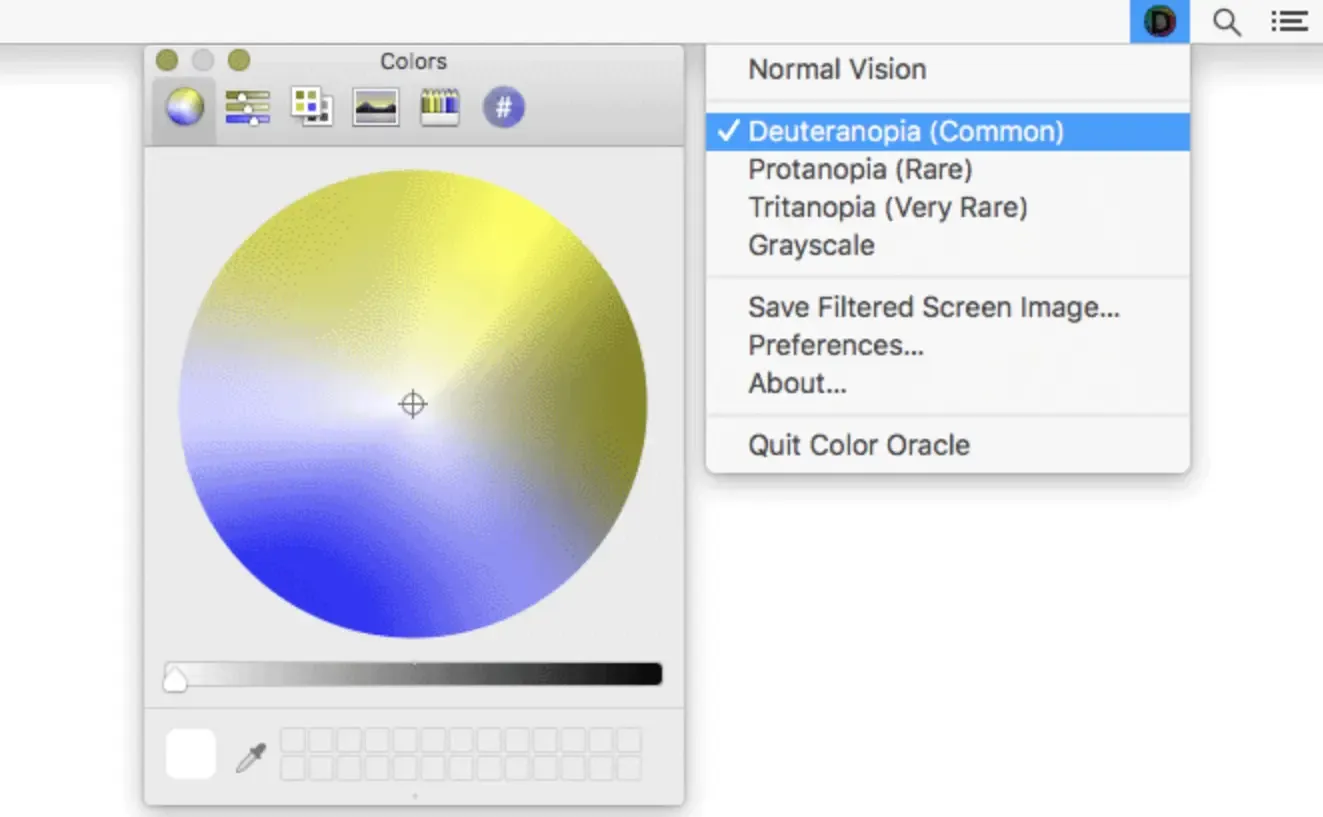Open the color palettes tab

click(x=311, y=106)
